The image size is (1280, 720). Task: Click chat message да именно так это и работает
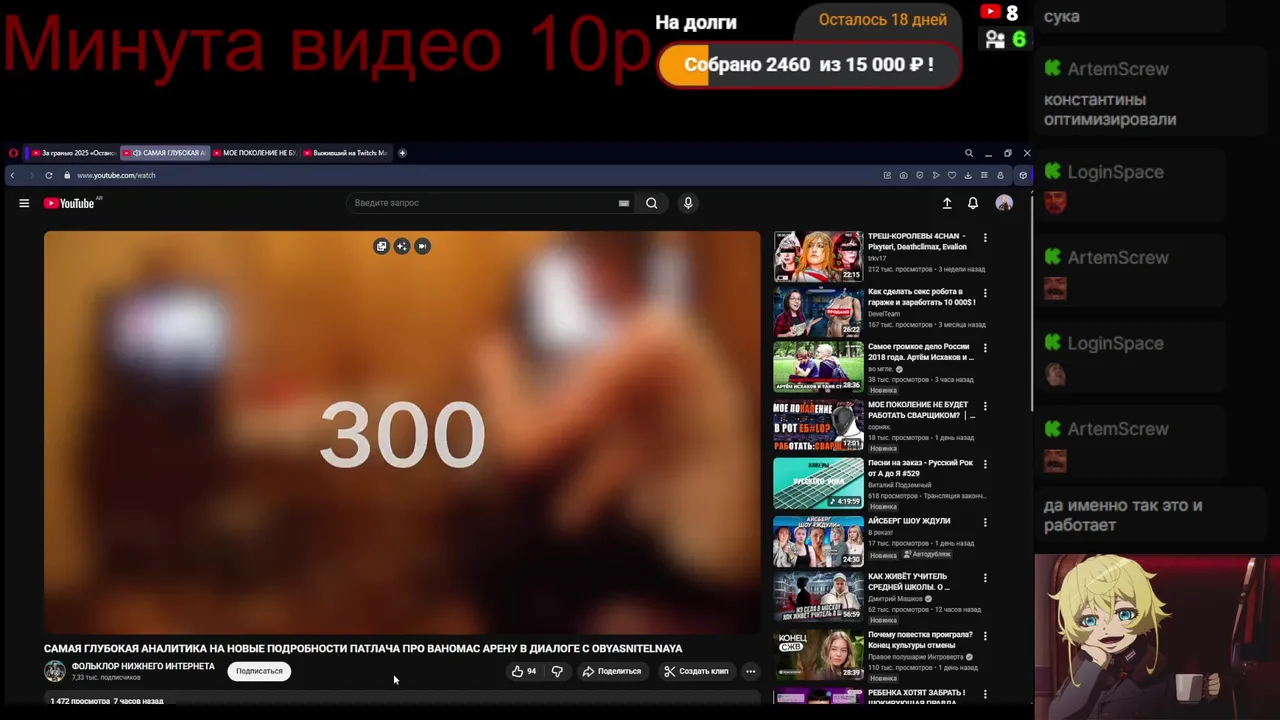point(1123,515)
